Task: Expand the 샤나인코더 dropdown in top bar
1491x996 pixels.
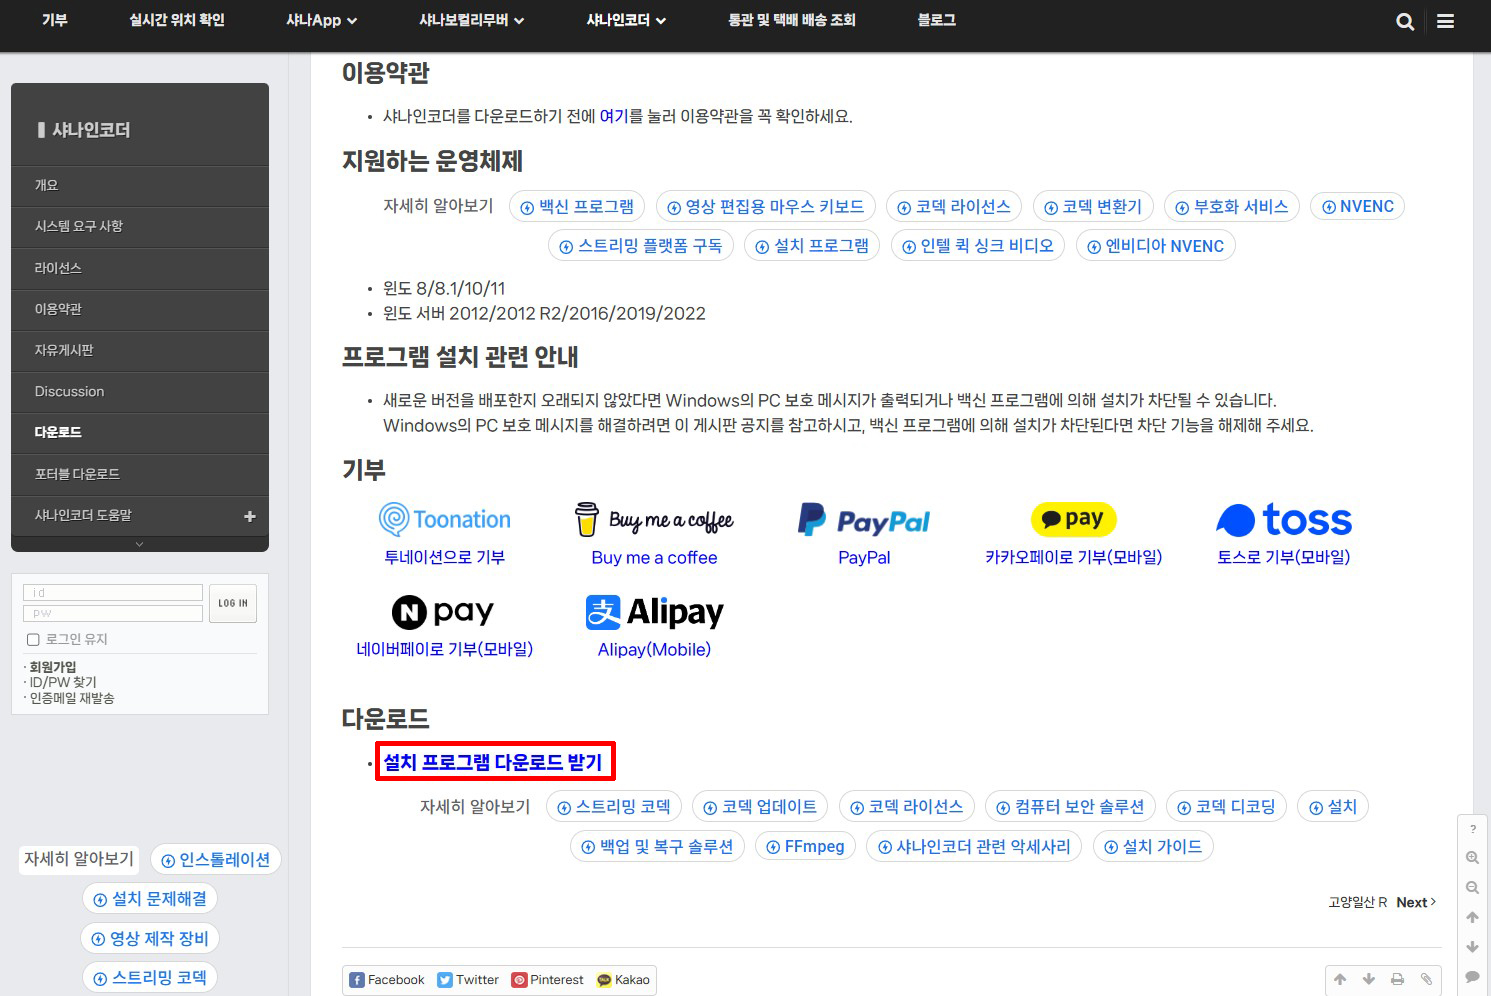Action: [x=626, y=20]
